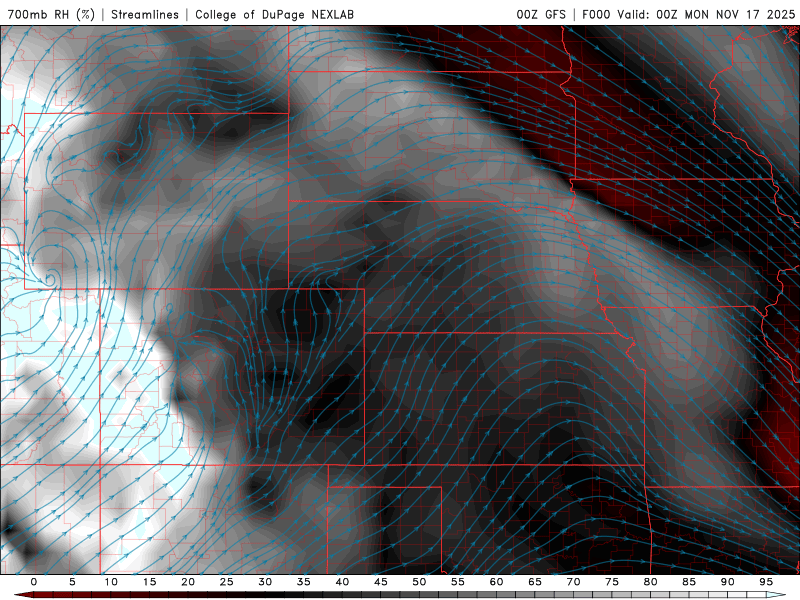Click the "10" color scale label
800x600 pixels.
pos(111,582)
